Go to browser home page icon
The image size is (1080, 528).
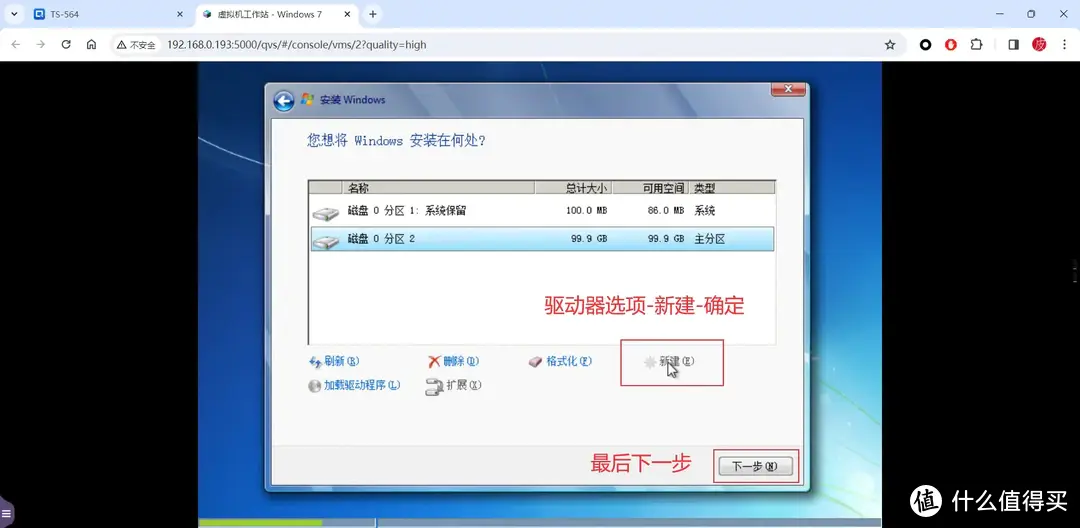91,44
